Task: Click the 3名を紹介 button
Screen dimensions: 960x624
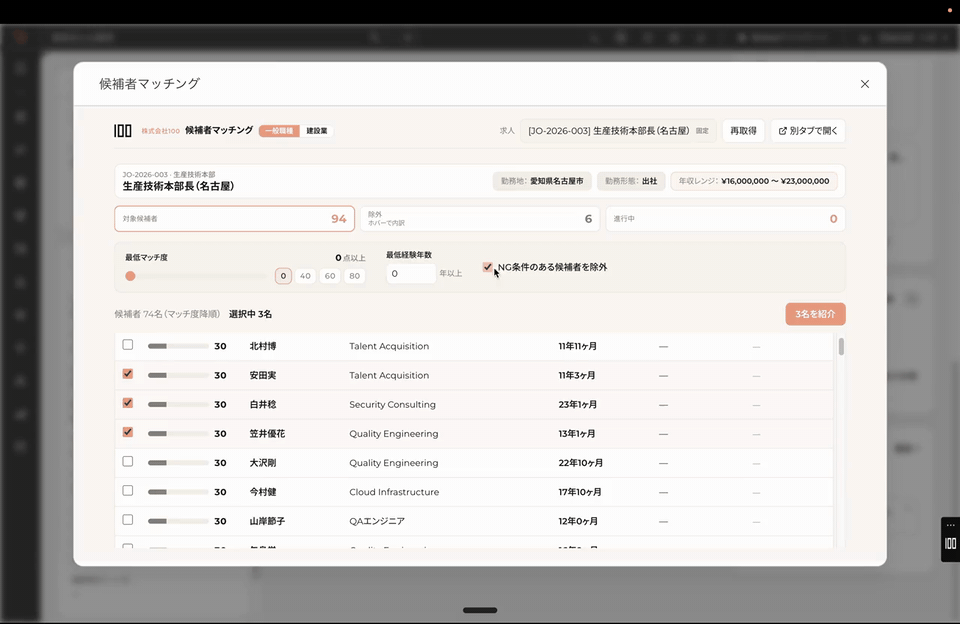Action: [816, 314]
